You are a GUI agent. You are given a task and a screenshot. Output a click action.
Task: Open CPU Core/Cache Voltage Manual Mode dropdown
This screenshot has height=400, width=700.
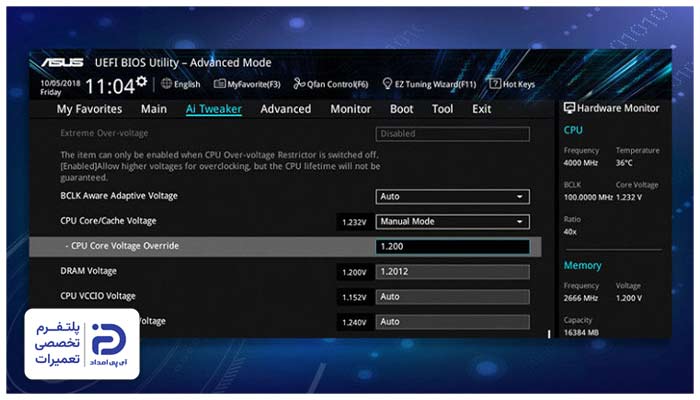453,221
